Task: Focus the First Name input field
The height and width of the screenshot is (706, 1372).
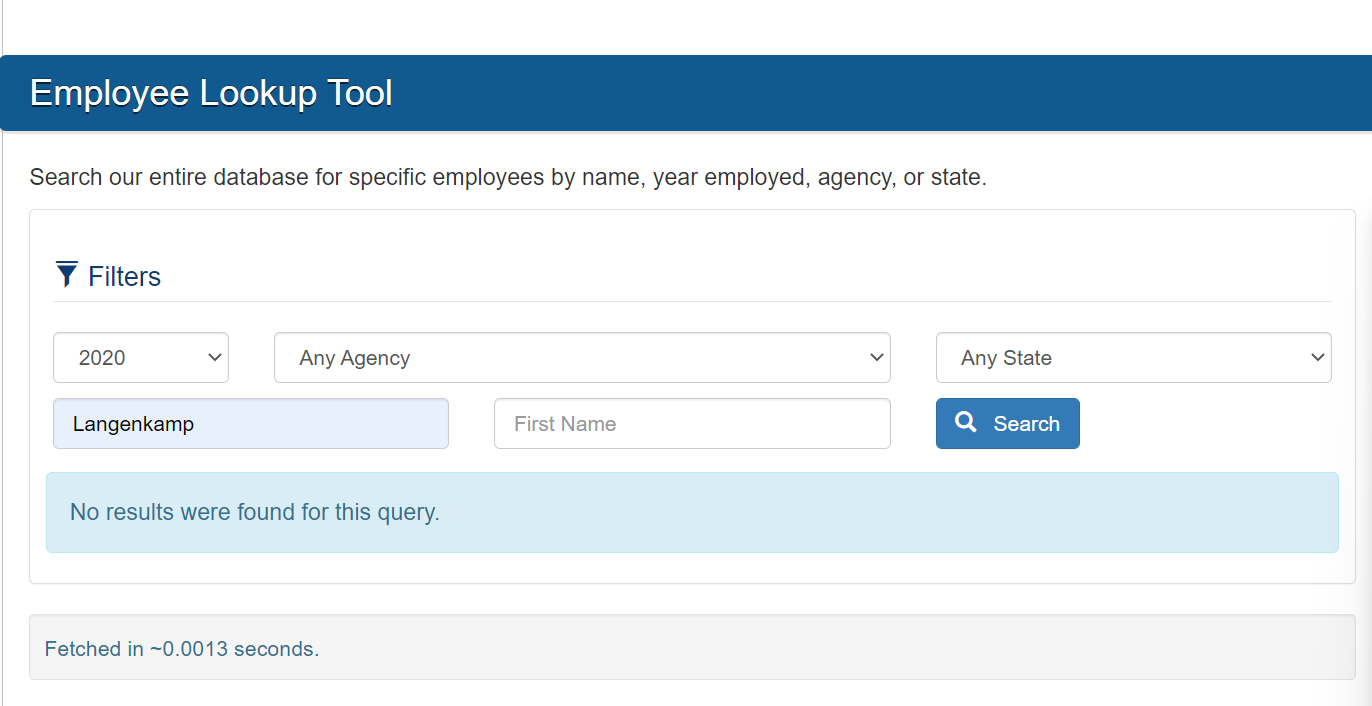Action: [692, 424]
